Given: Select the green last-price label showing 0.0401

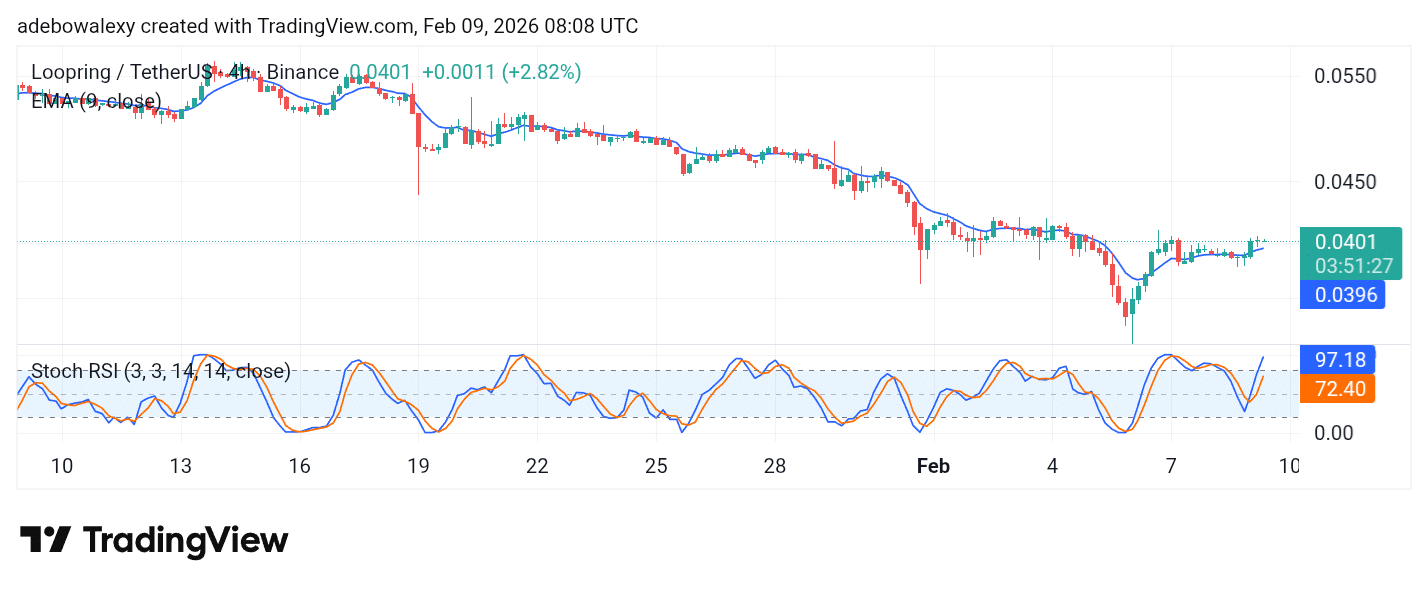Looking at the screenshot, I should pyautogui.click(x=1344, y=241).
